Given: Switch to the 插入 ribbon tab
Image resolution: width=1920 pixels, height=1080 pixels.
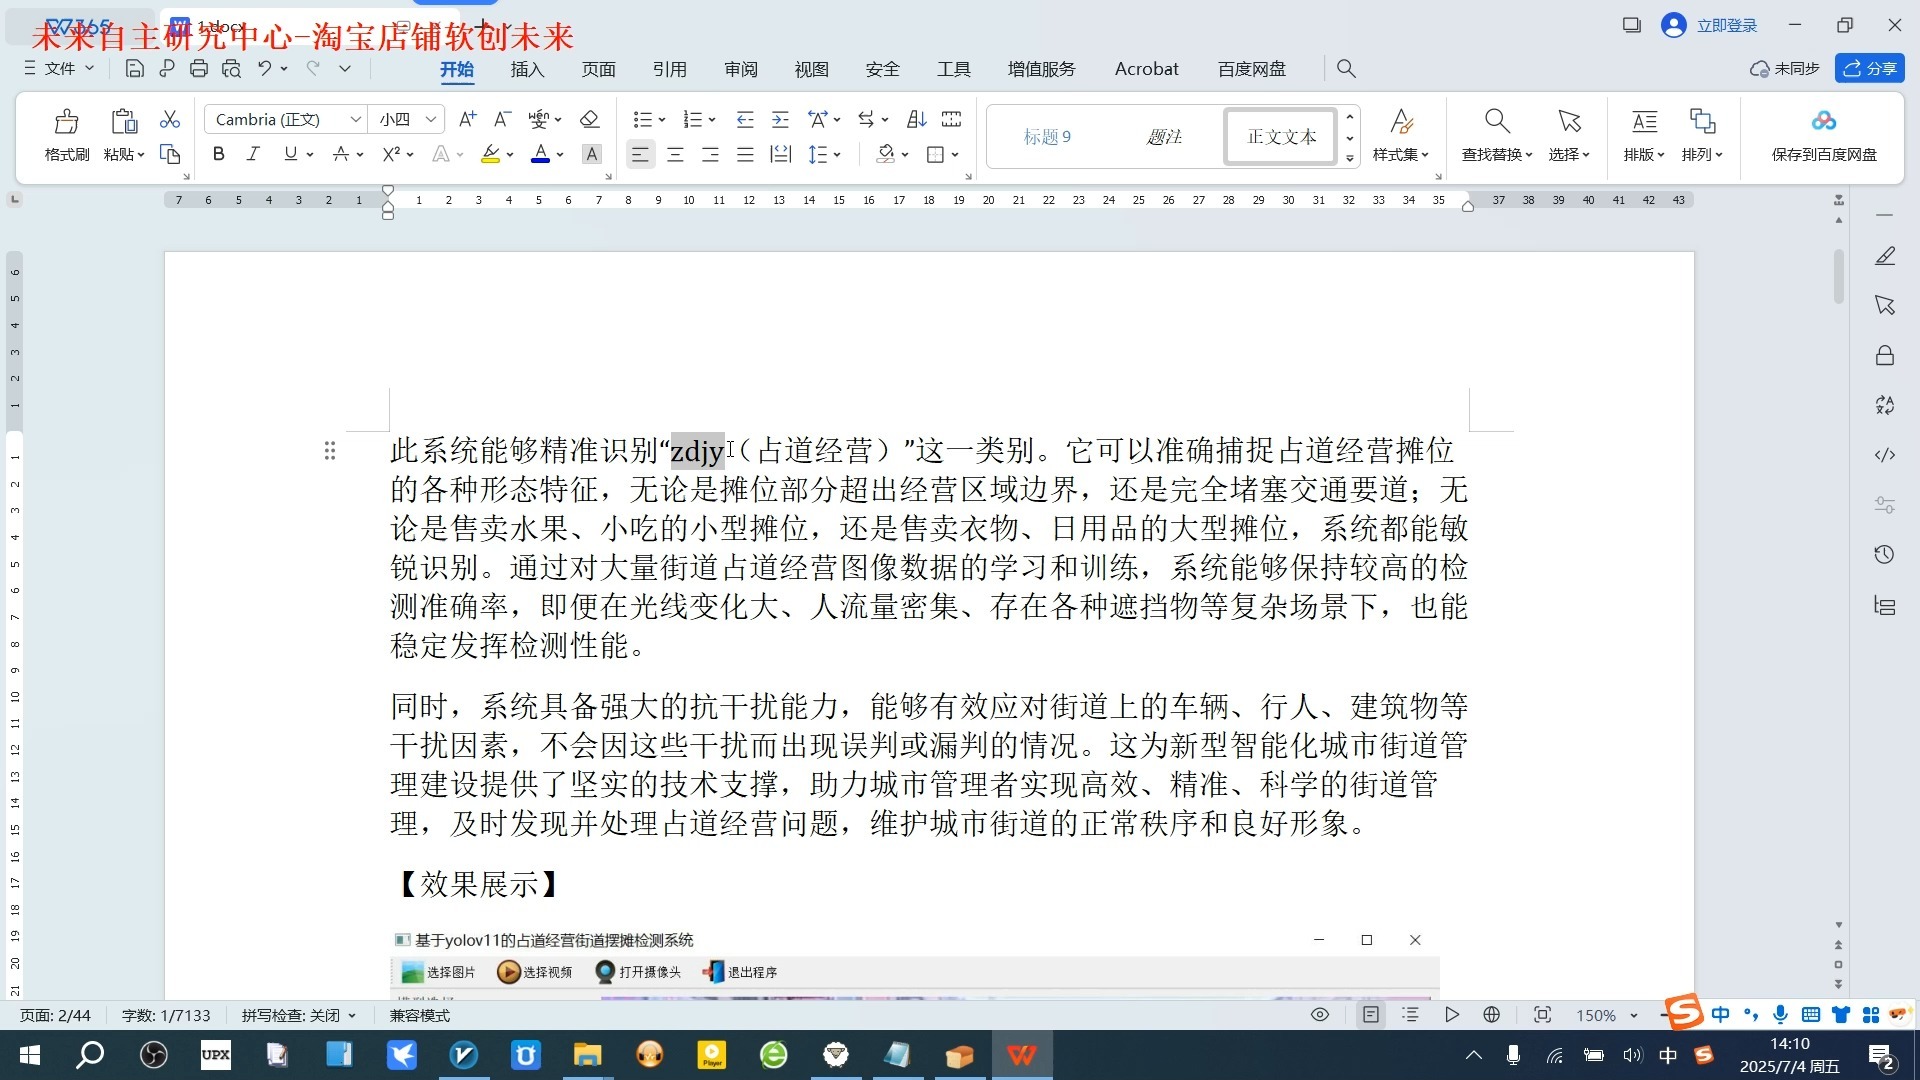Looking at the screenshot, I should click(527, 69).
